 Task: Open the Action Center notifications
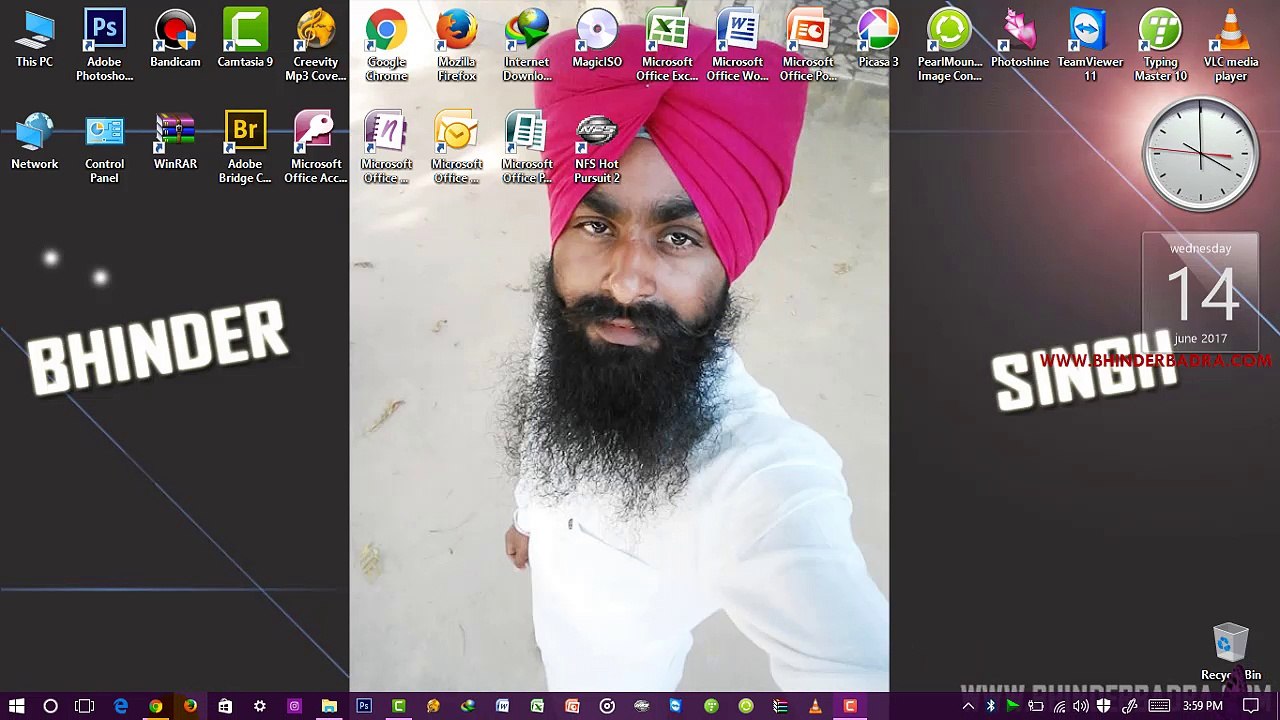(x=1251, y=706)
